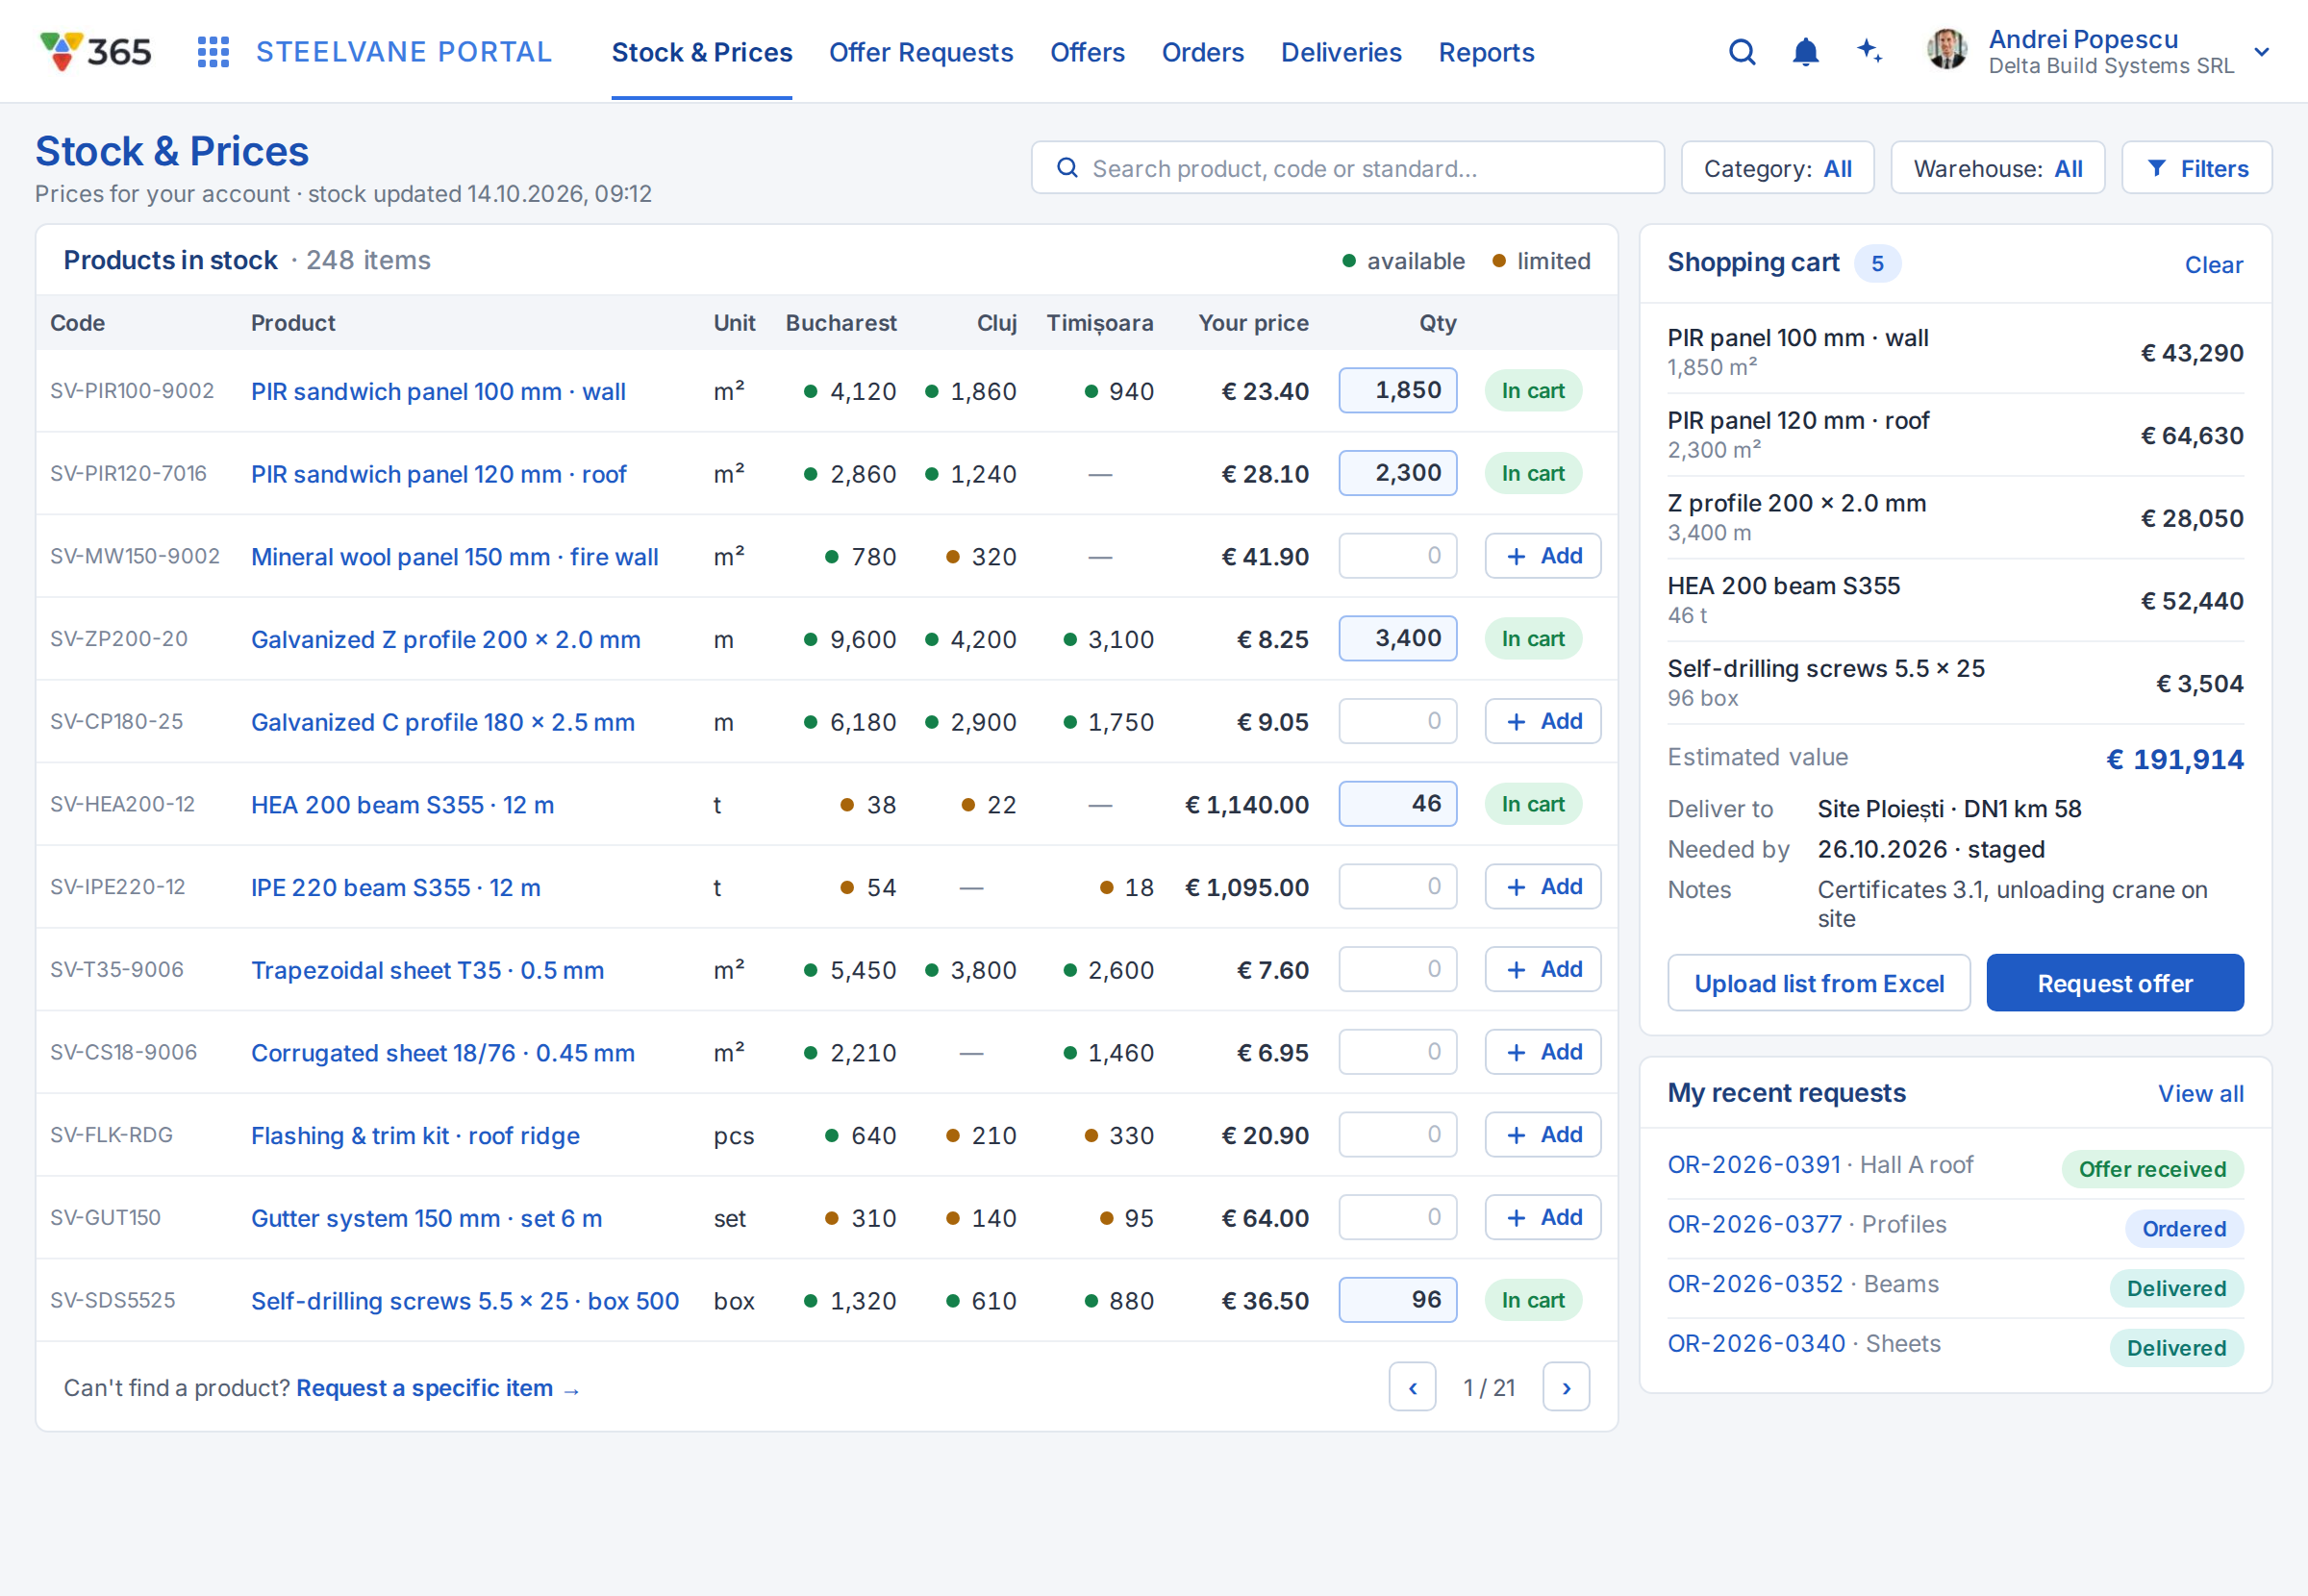This screenshot has width=2308, height=1596.
Task: Expand the user account menu chevron
Action: pos(2261,52)
